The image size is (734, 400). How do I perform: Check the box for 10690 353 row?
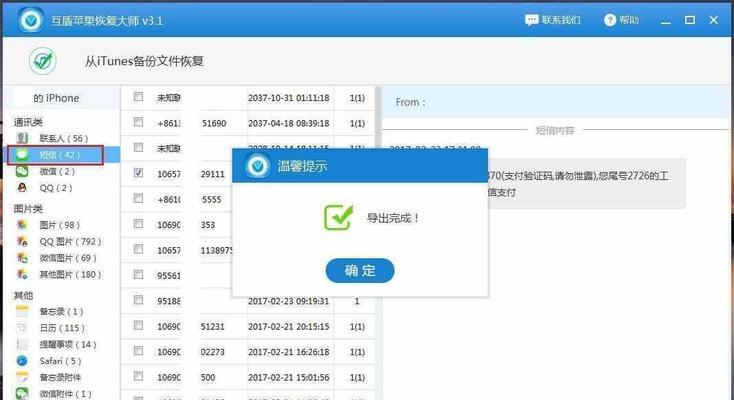tap(138, 223)
